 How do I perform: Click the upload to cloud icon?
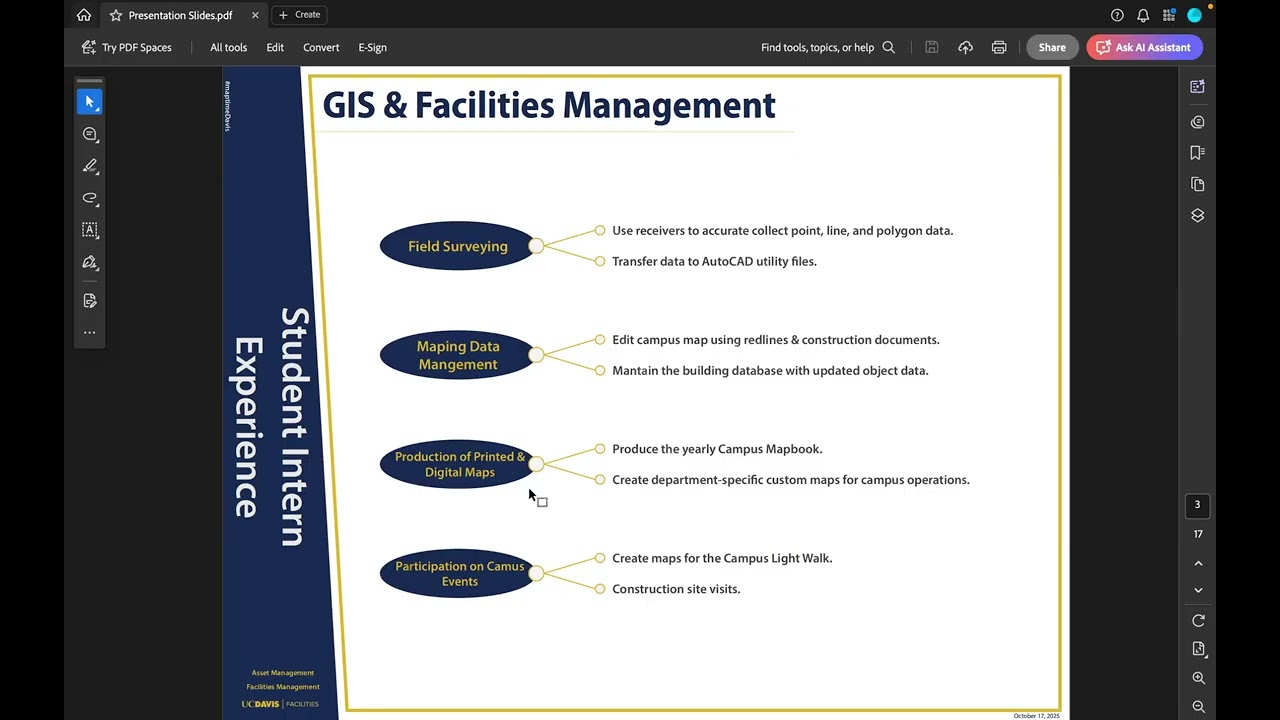pyautogui.click(x=965, y=47)
